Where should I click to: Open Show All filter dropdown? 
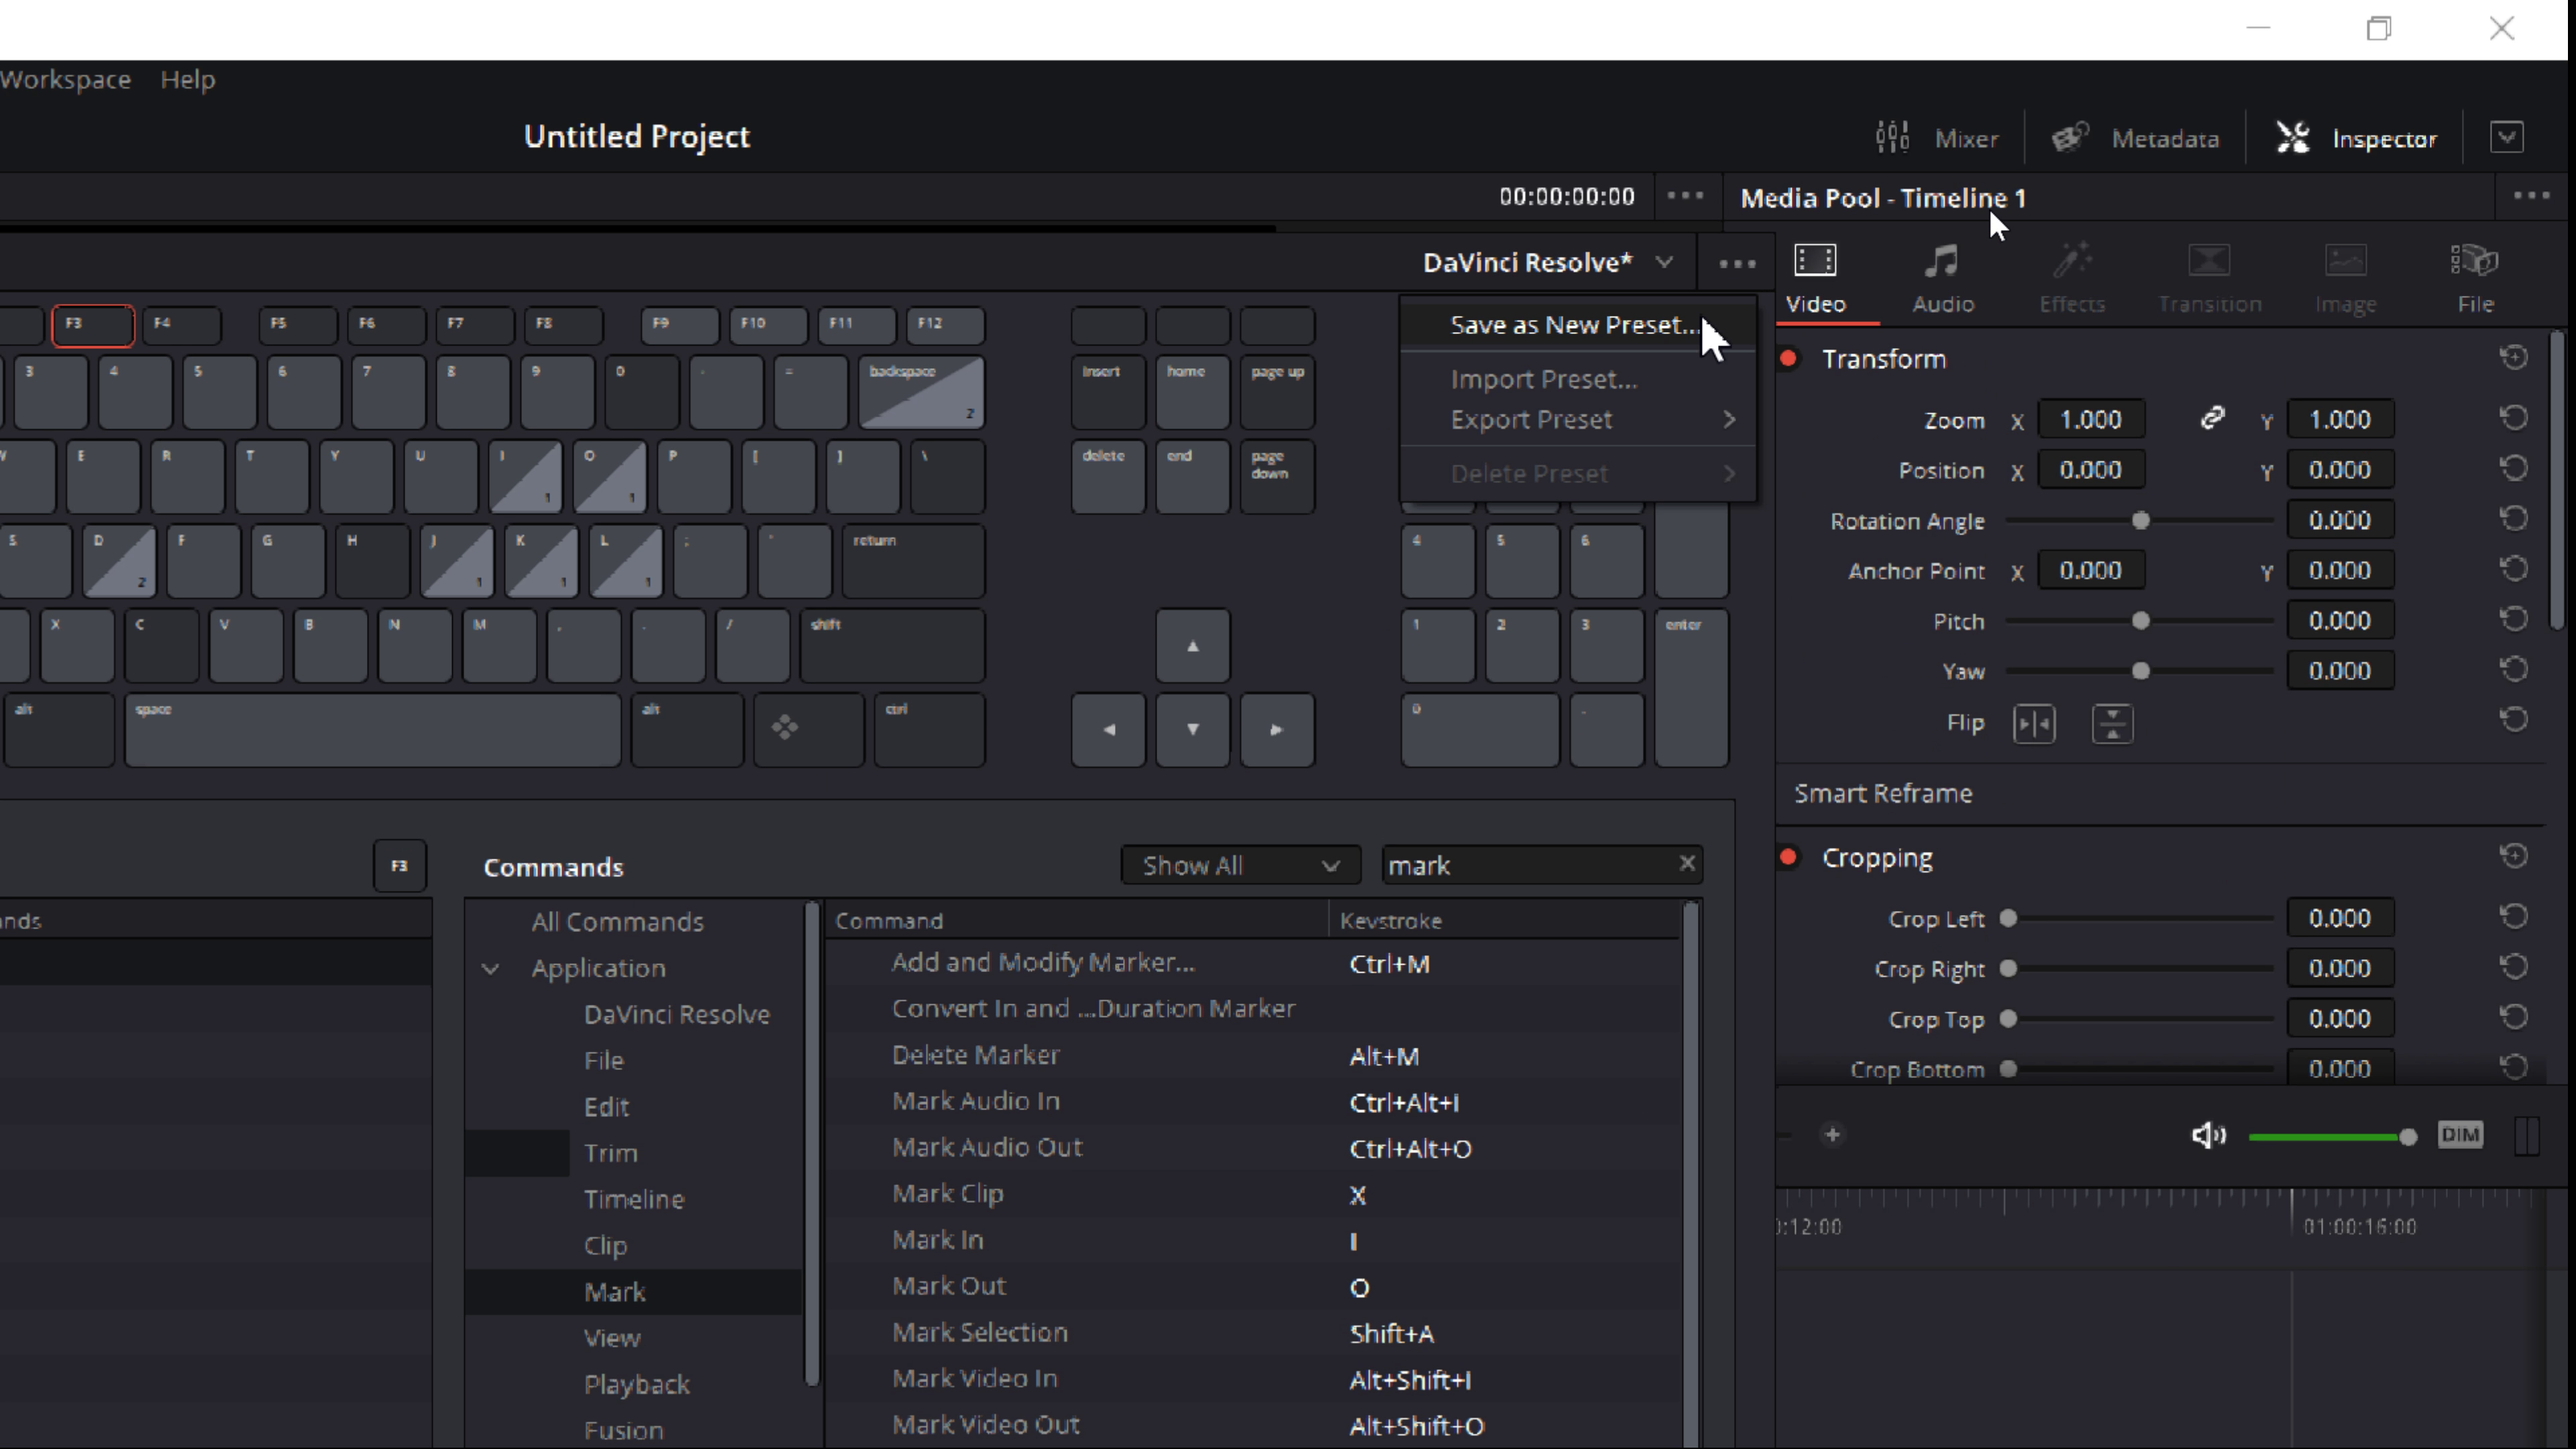tap(1240, 865)
